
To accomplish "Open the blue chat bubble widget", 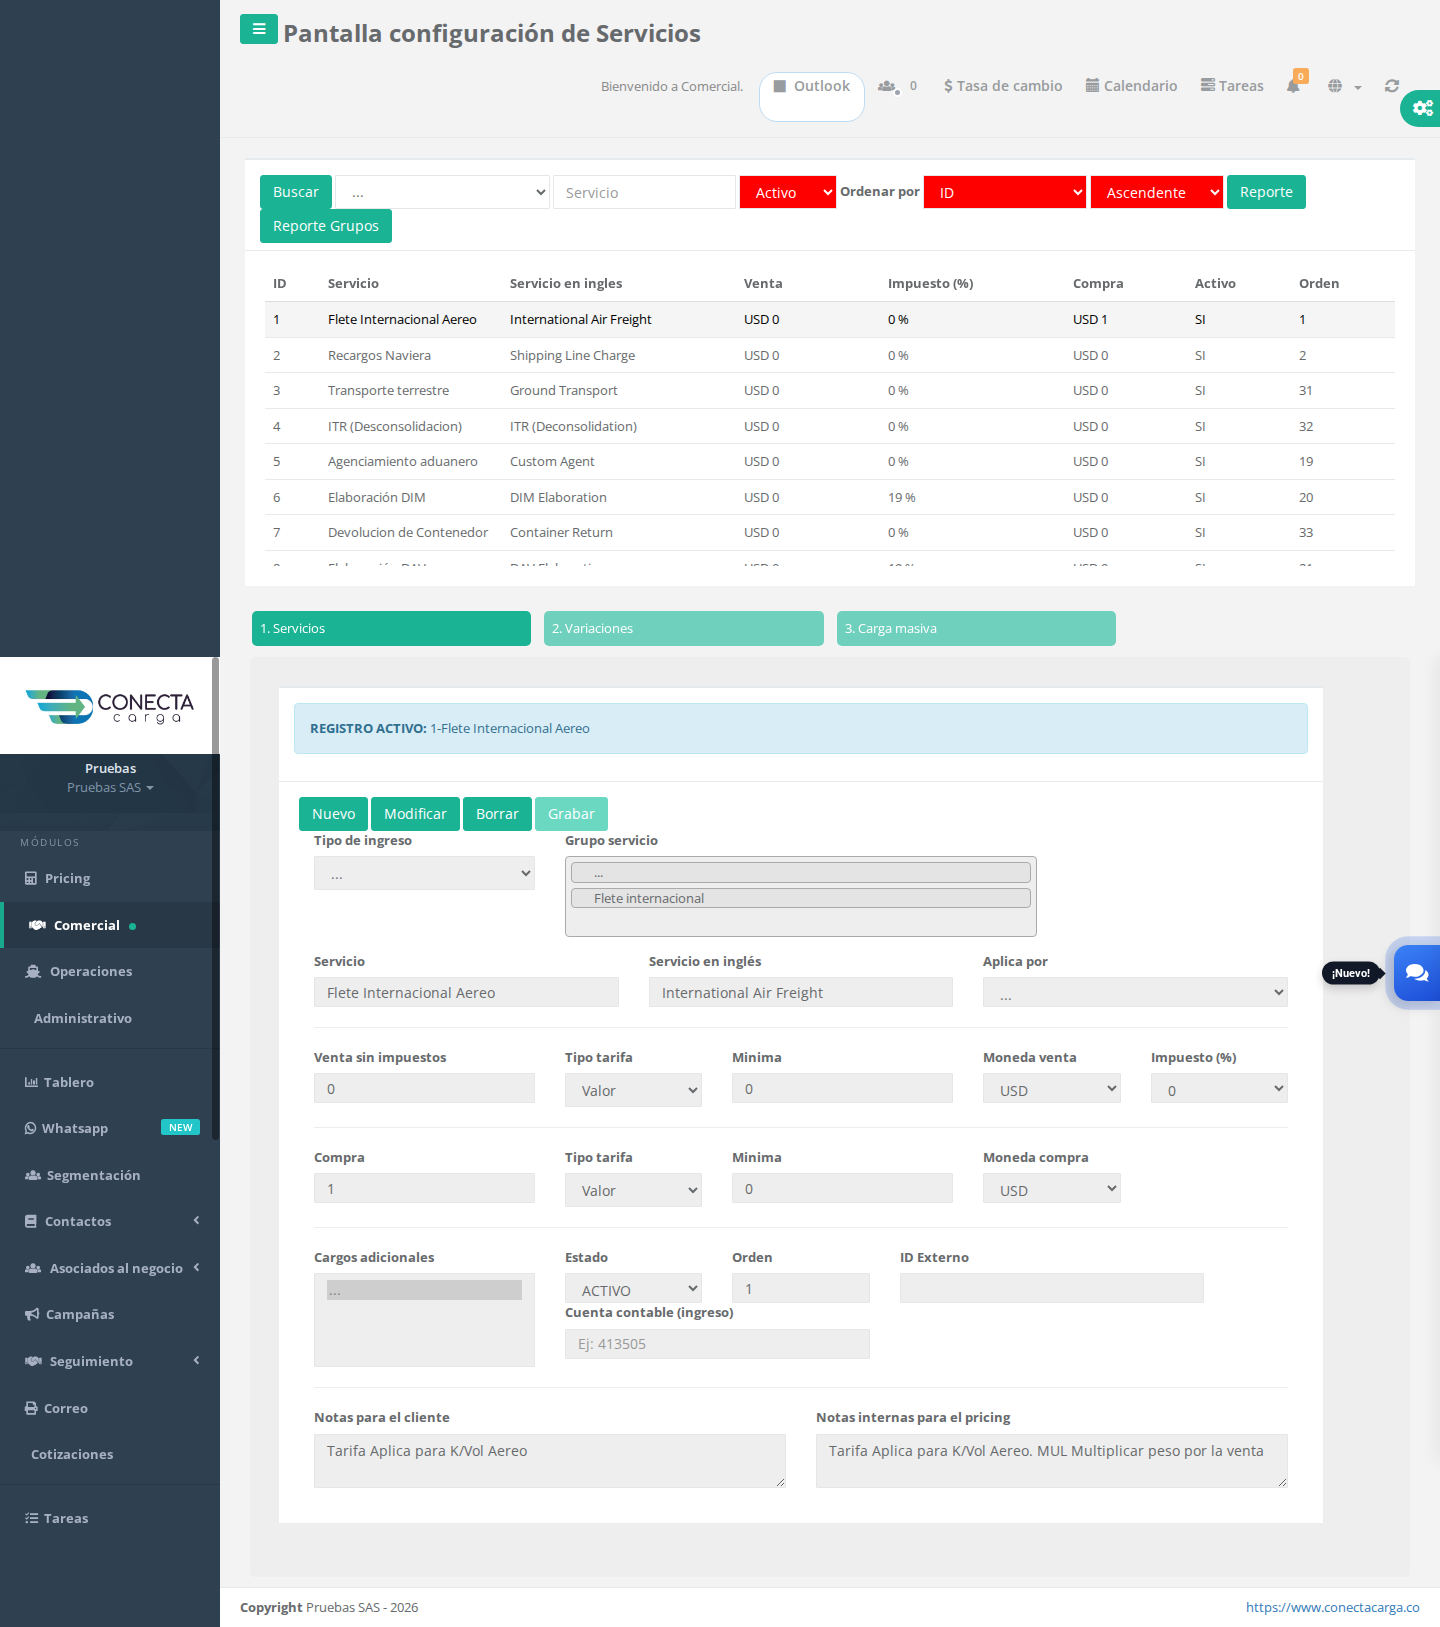I will (x=1416, y=972).
